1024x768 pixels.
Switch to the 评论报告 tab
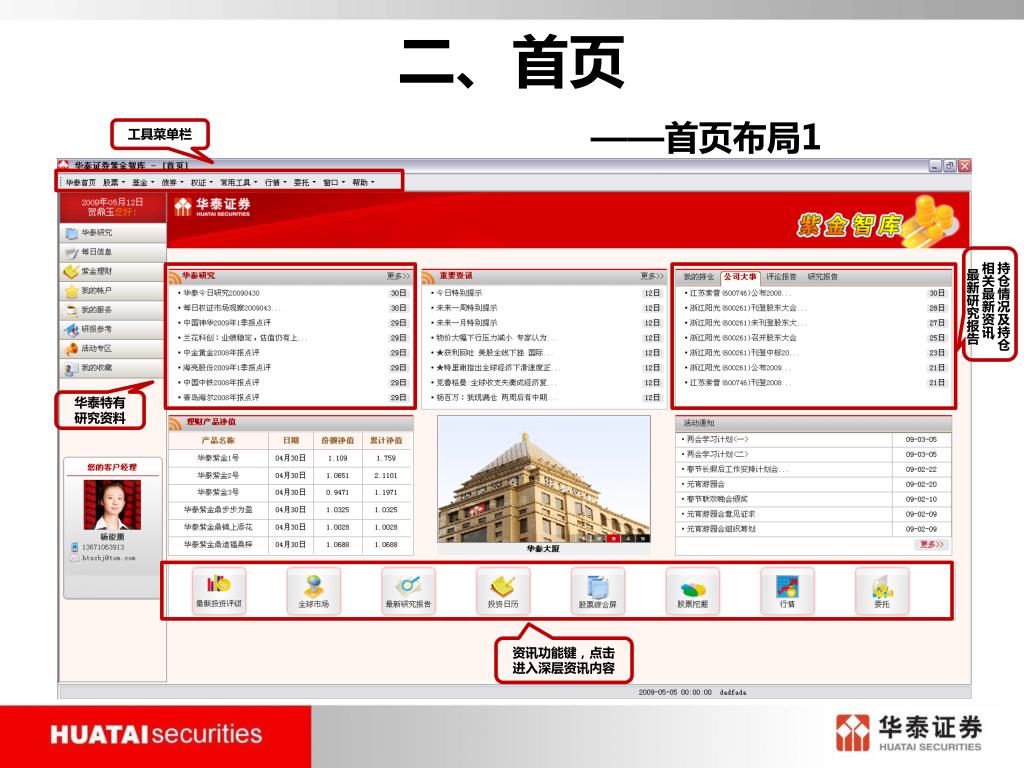781,277
